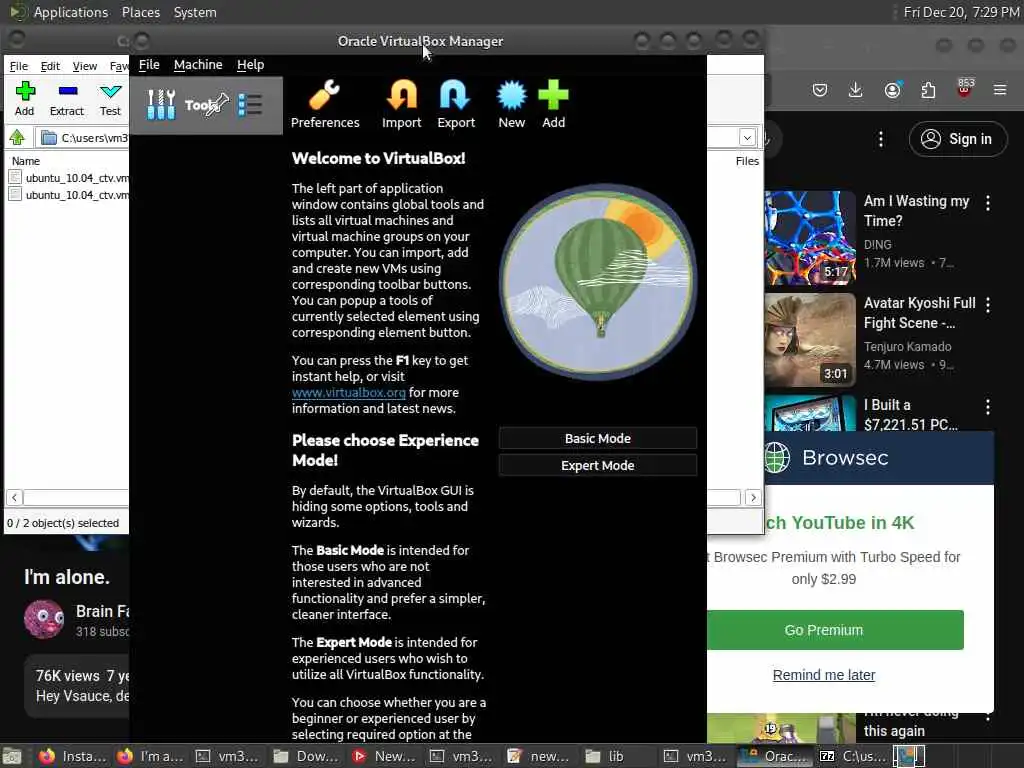Open VirtualBox Help menu

250,65
